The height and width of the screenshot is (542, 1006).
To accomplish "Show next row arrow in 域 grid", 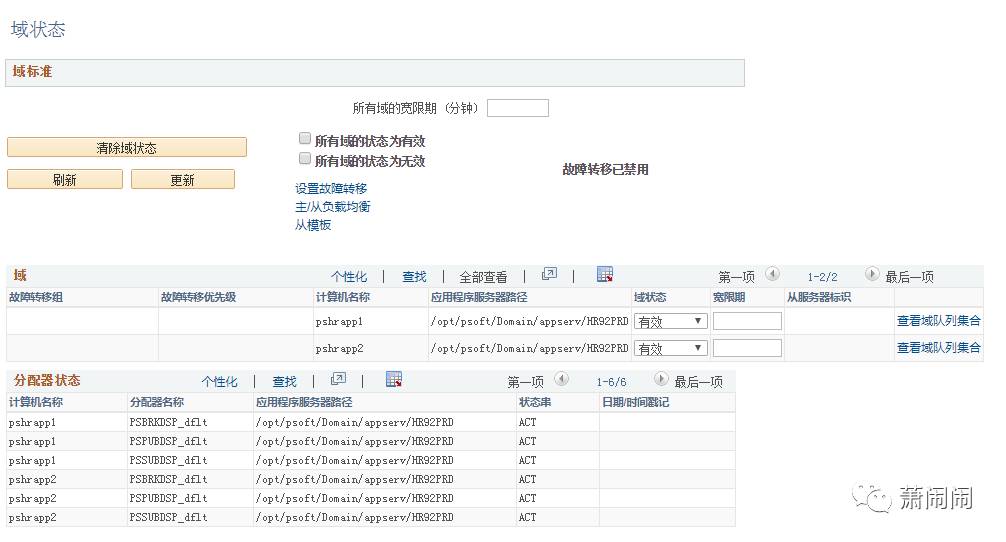I will (871, 274).
